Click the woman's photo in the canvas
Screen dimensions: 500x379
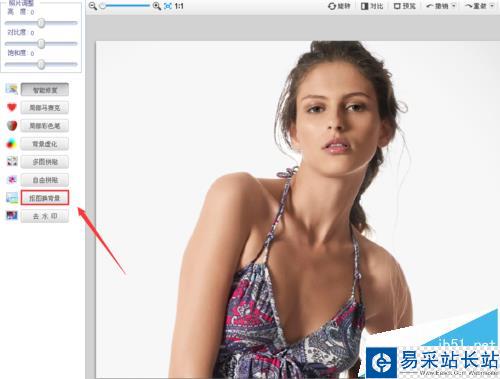coord(297,209)
